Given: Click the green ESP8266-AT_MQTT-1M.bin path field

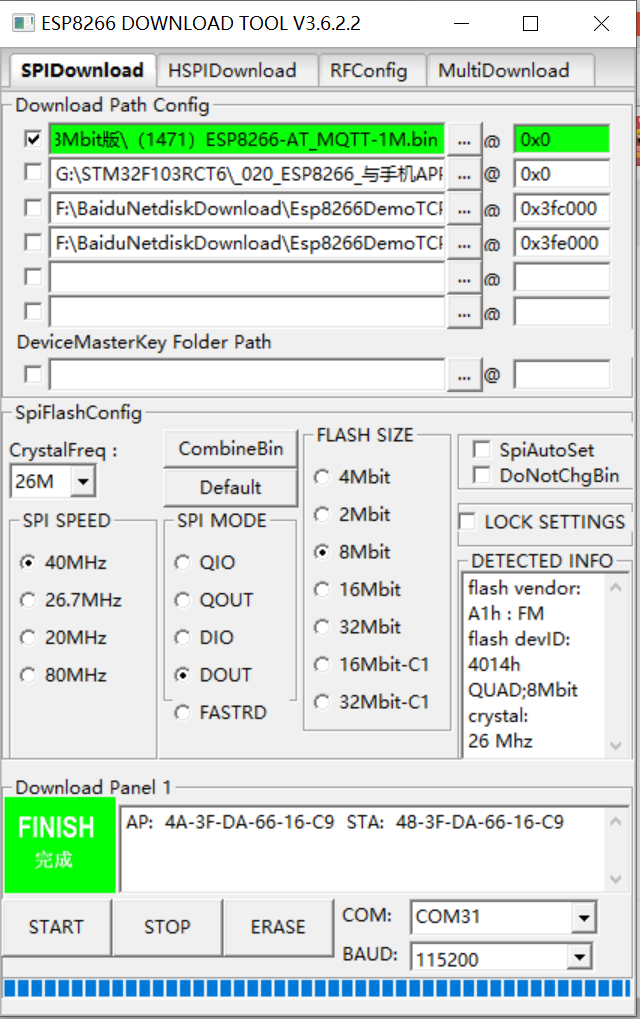Looking at the screenshot, I should (247, 140).
